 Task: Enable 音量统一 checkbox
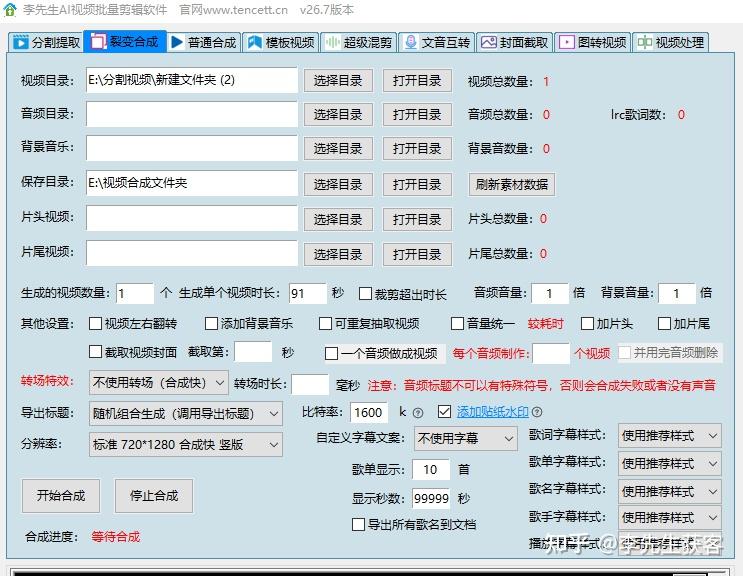coord(457,324)
